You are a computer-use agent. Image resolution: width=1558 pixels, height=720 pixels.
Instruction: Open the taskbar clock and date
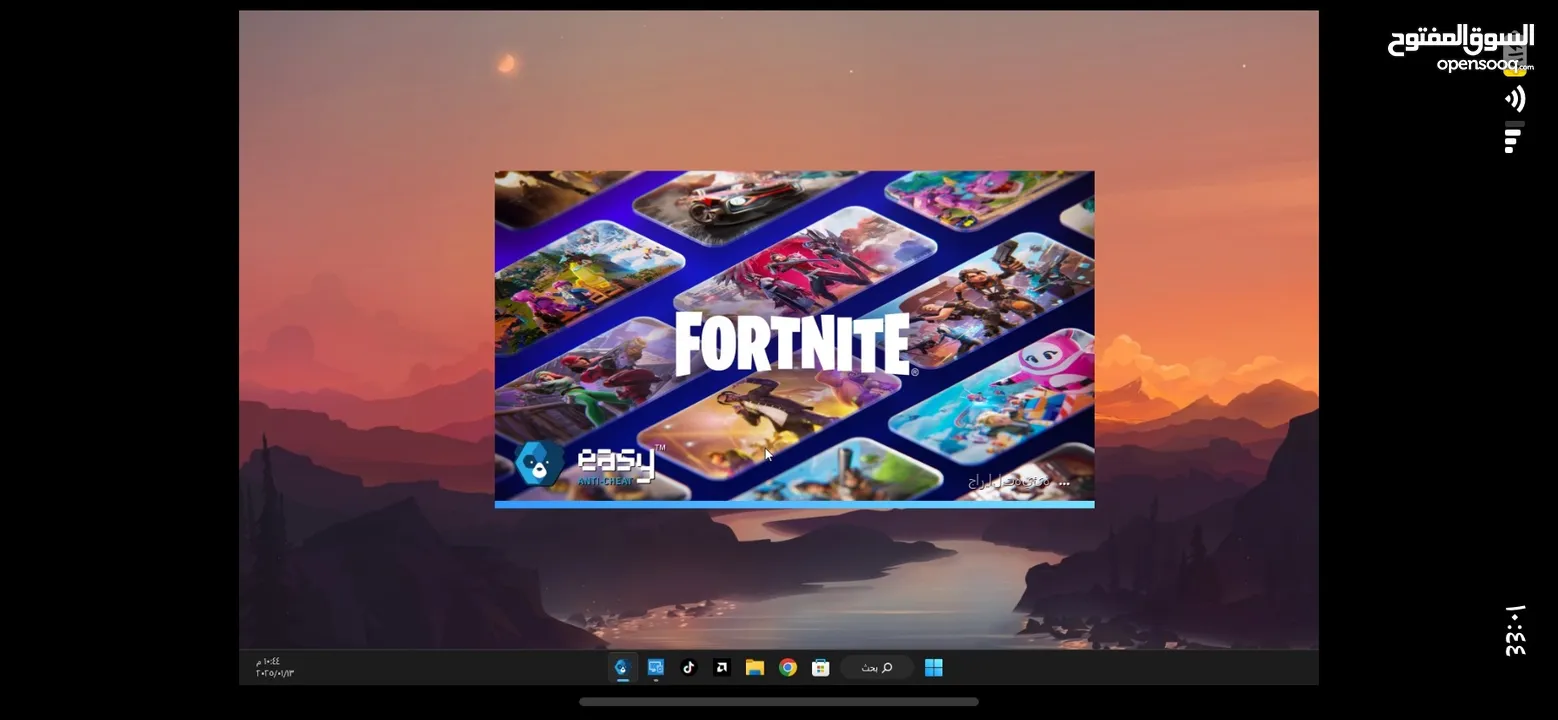tap(274, 667)
